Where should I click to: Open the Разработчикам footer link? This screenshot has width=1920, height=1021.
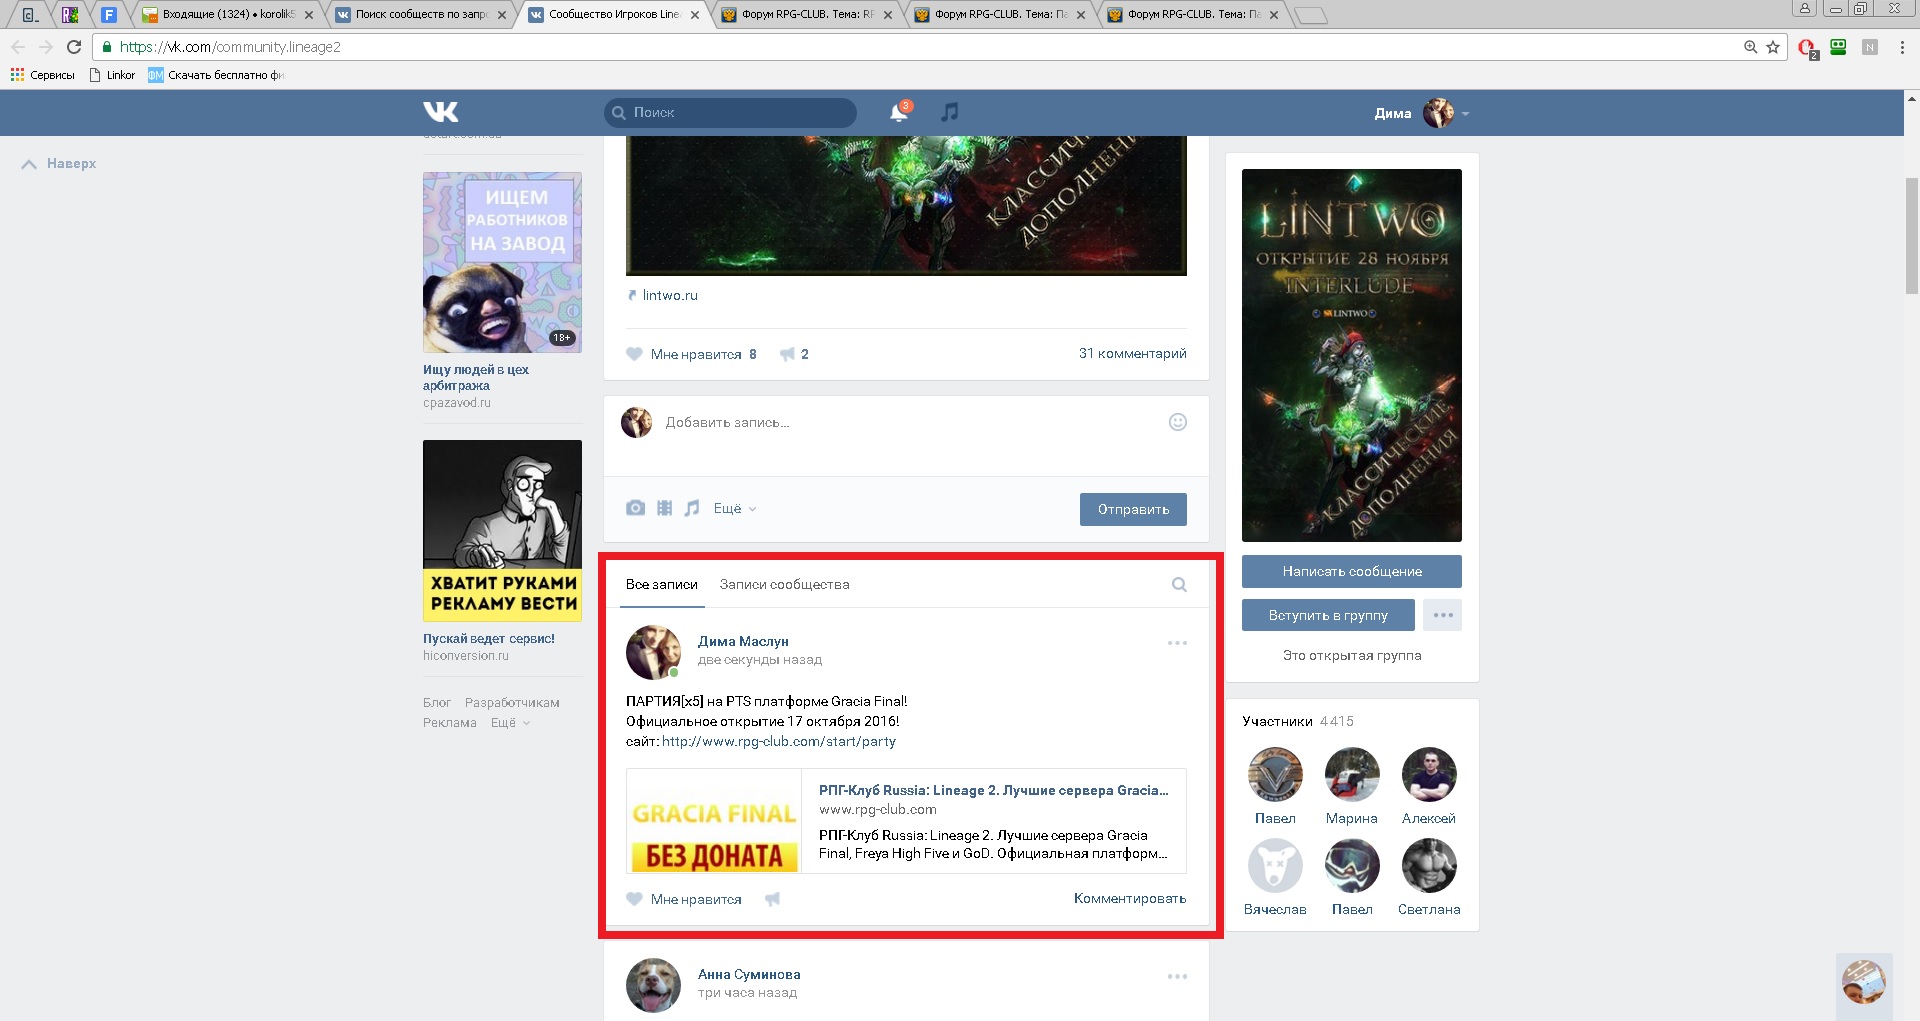(x=512, y=703)
